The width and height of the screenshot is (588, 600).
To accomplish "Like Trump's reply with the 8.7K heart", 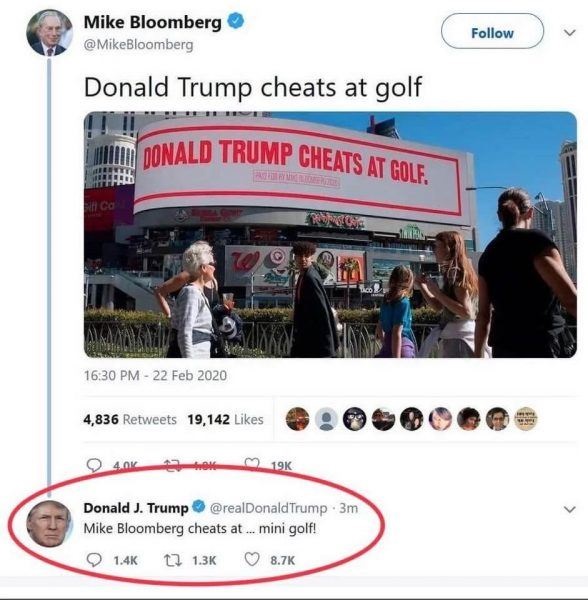I will 252,560.
